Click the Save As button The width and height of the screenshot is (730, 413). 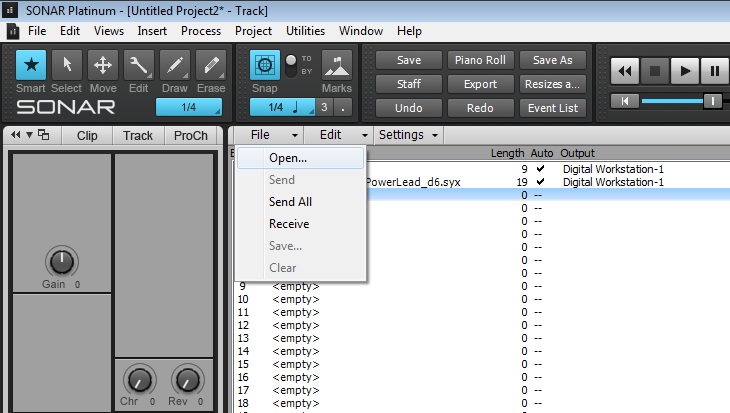(x=553, y=60)
